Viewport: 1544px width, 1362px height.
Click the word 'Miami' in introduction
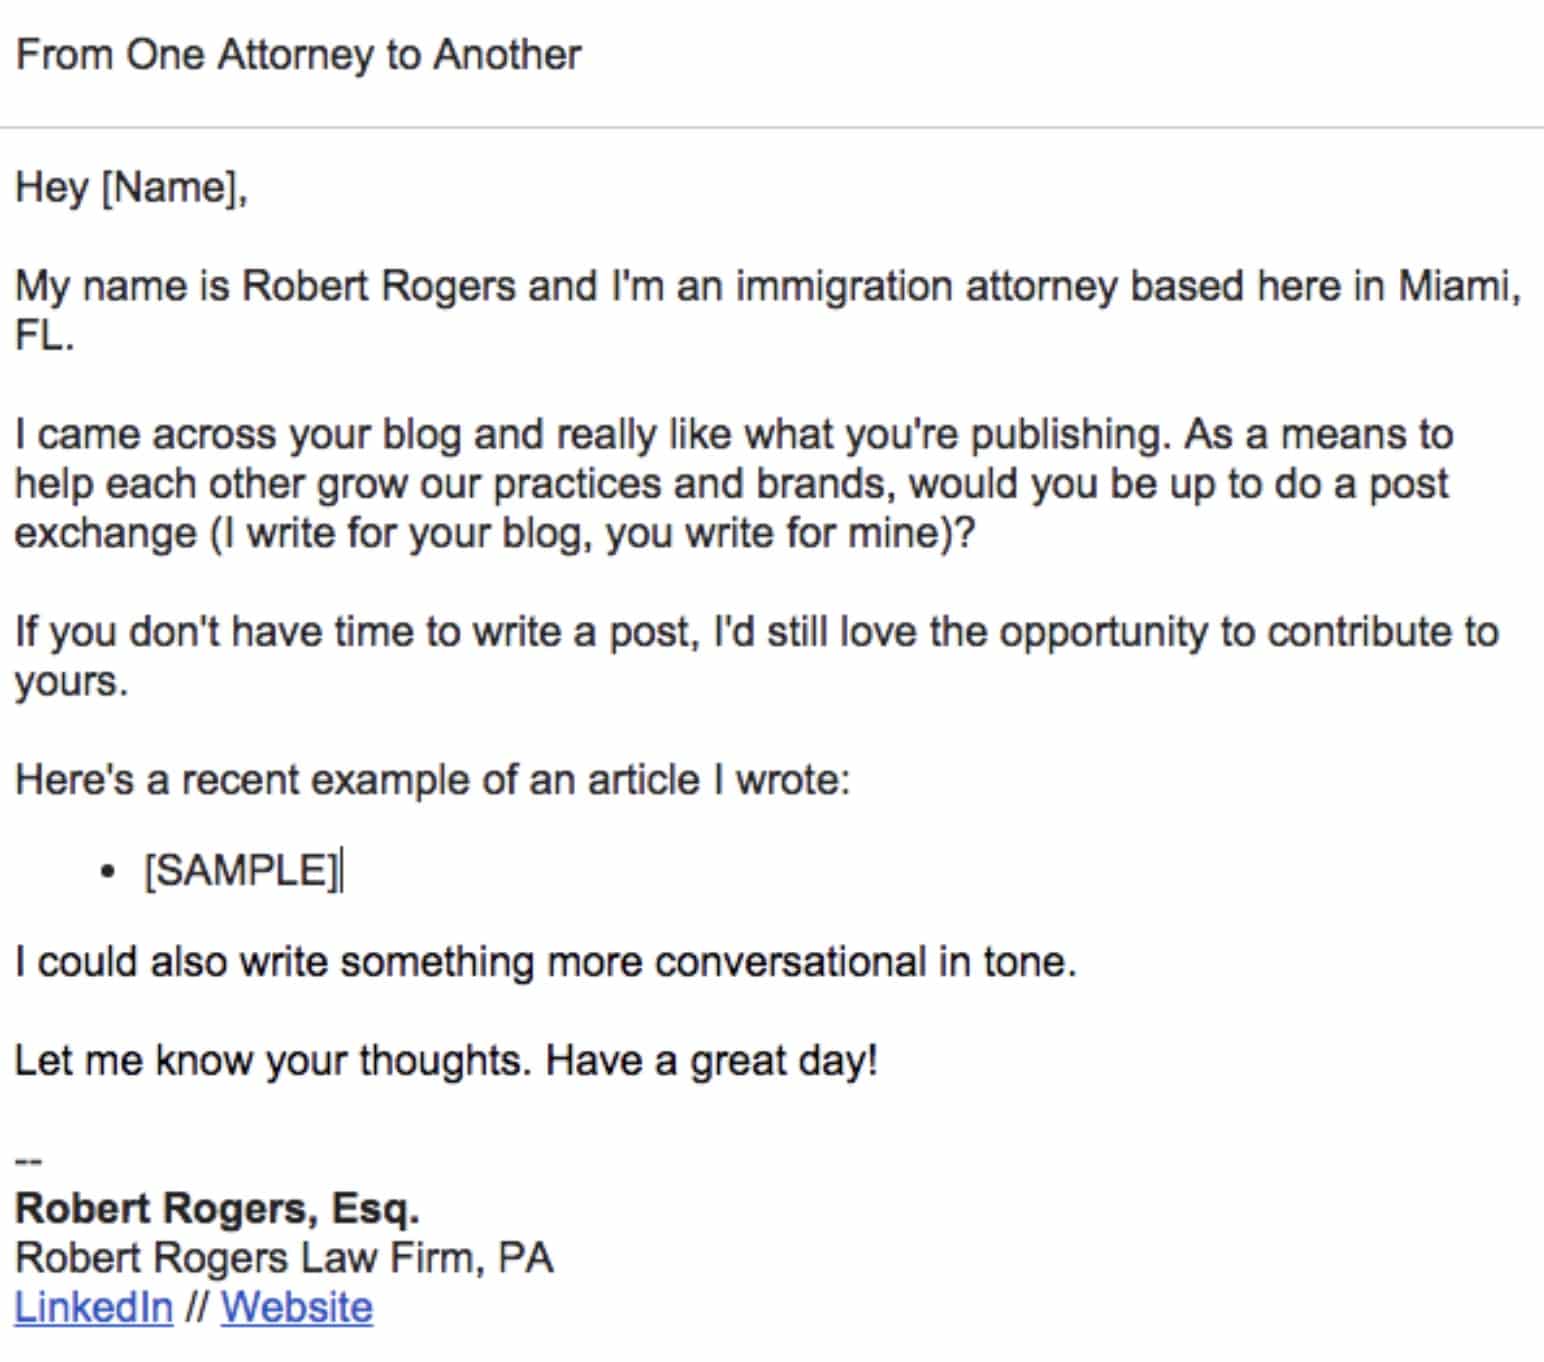pos(1459,287)
